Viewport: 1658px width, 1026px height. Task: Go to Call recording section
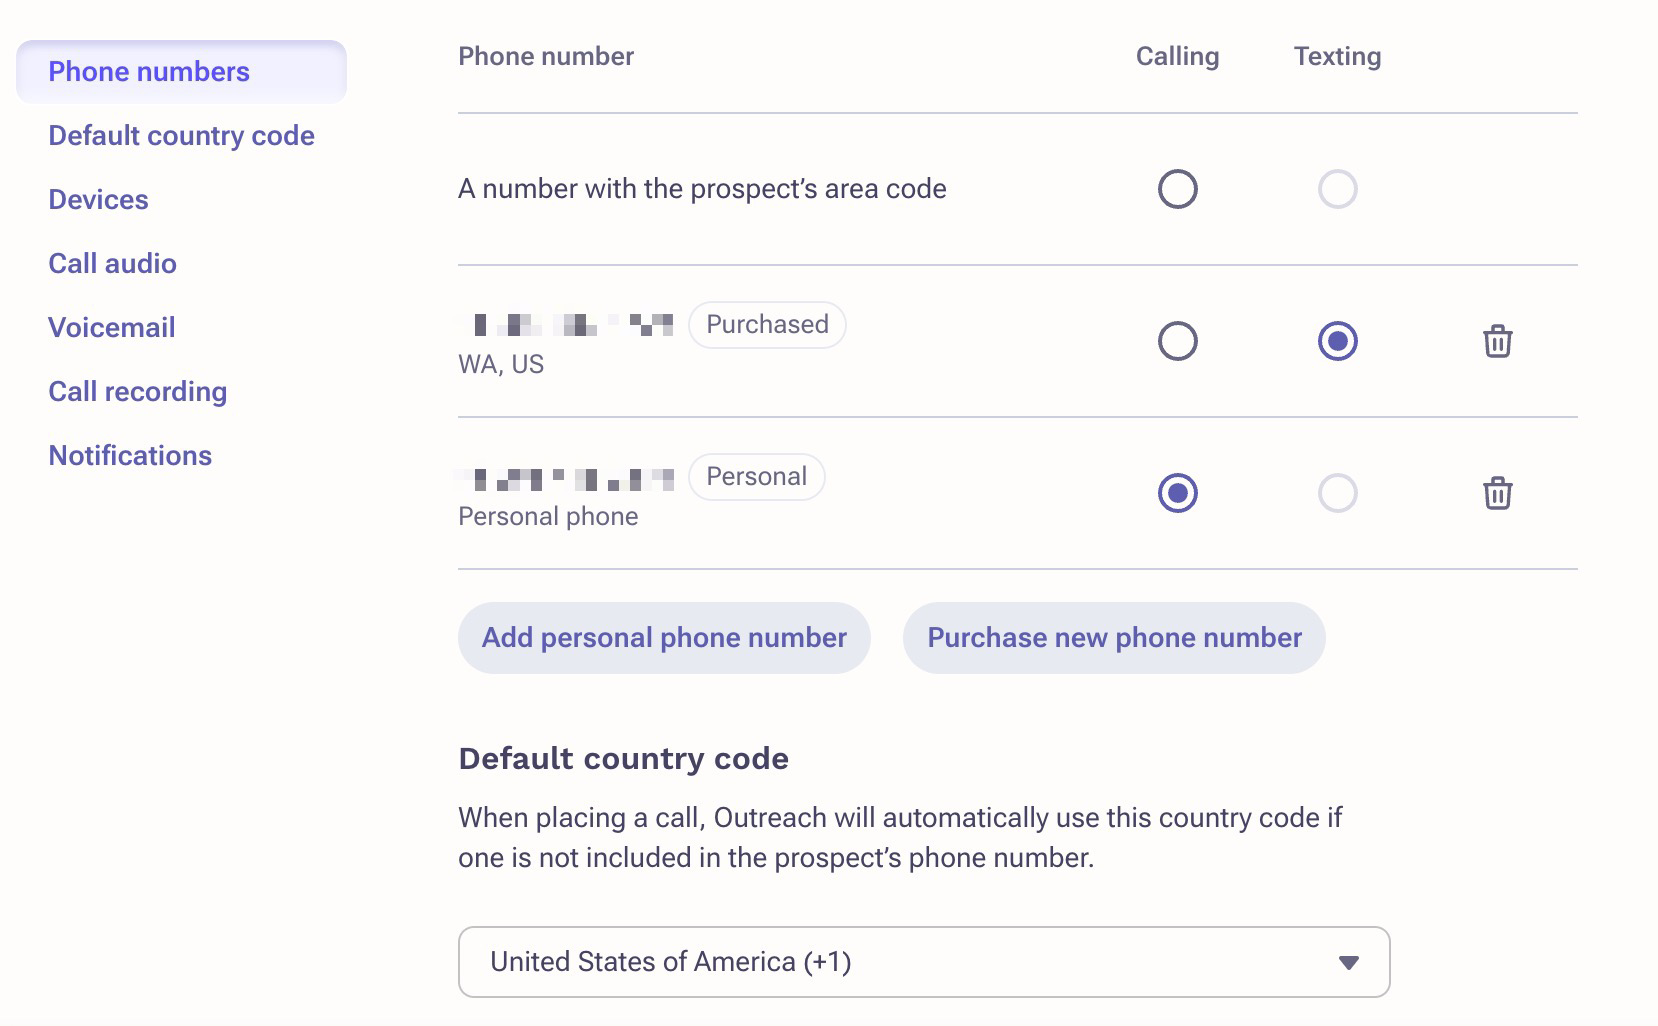pyautogui.click(x=137, y=392)
